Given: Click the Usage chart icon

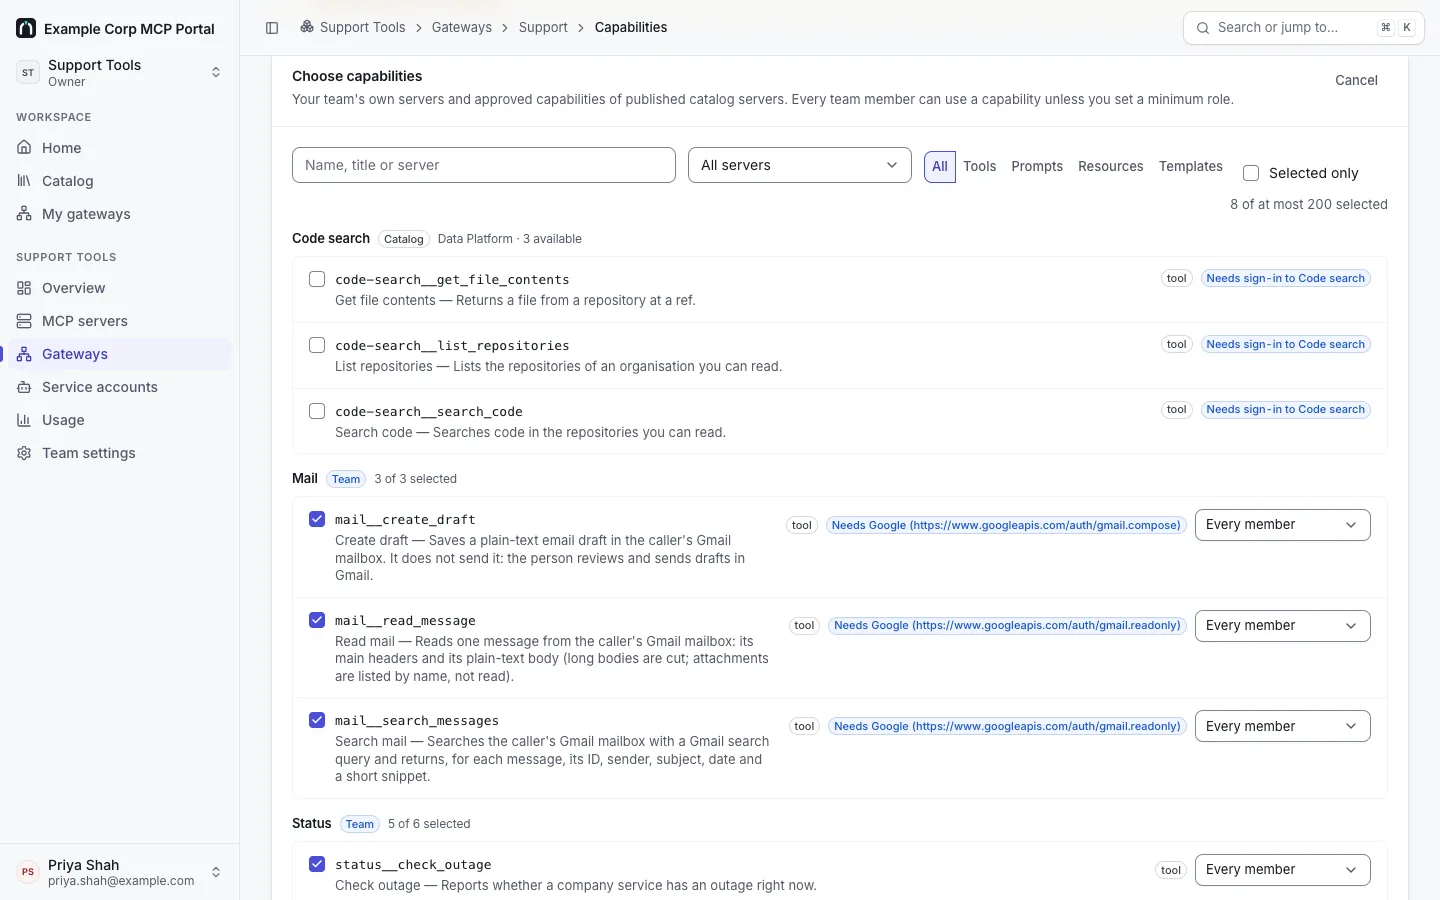Looking at the screenshot, I should [24, 420].
